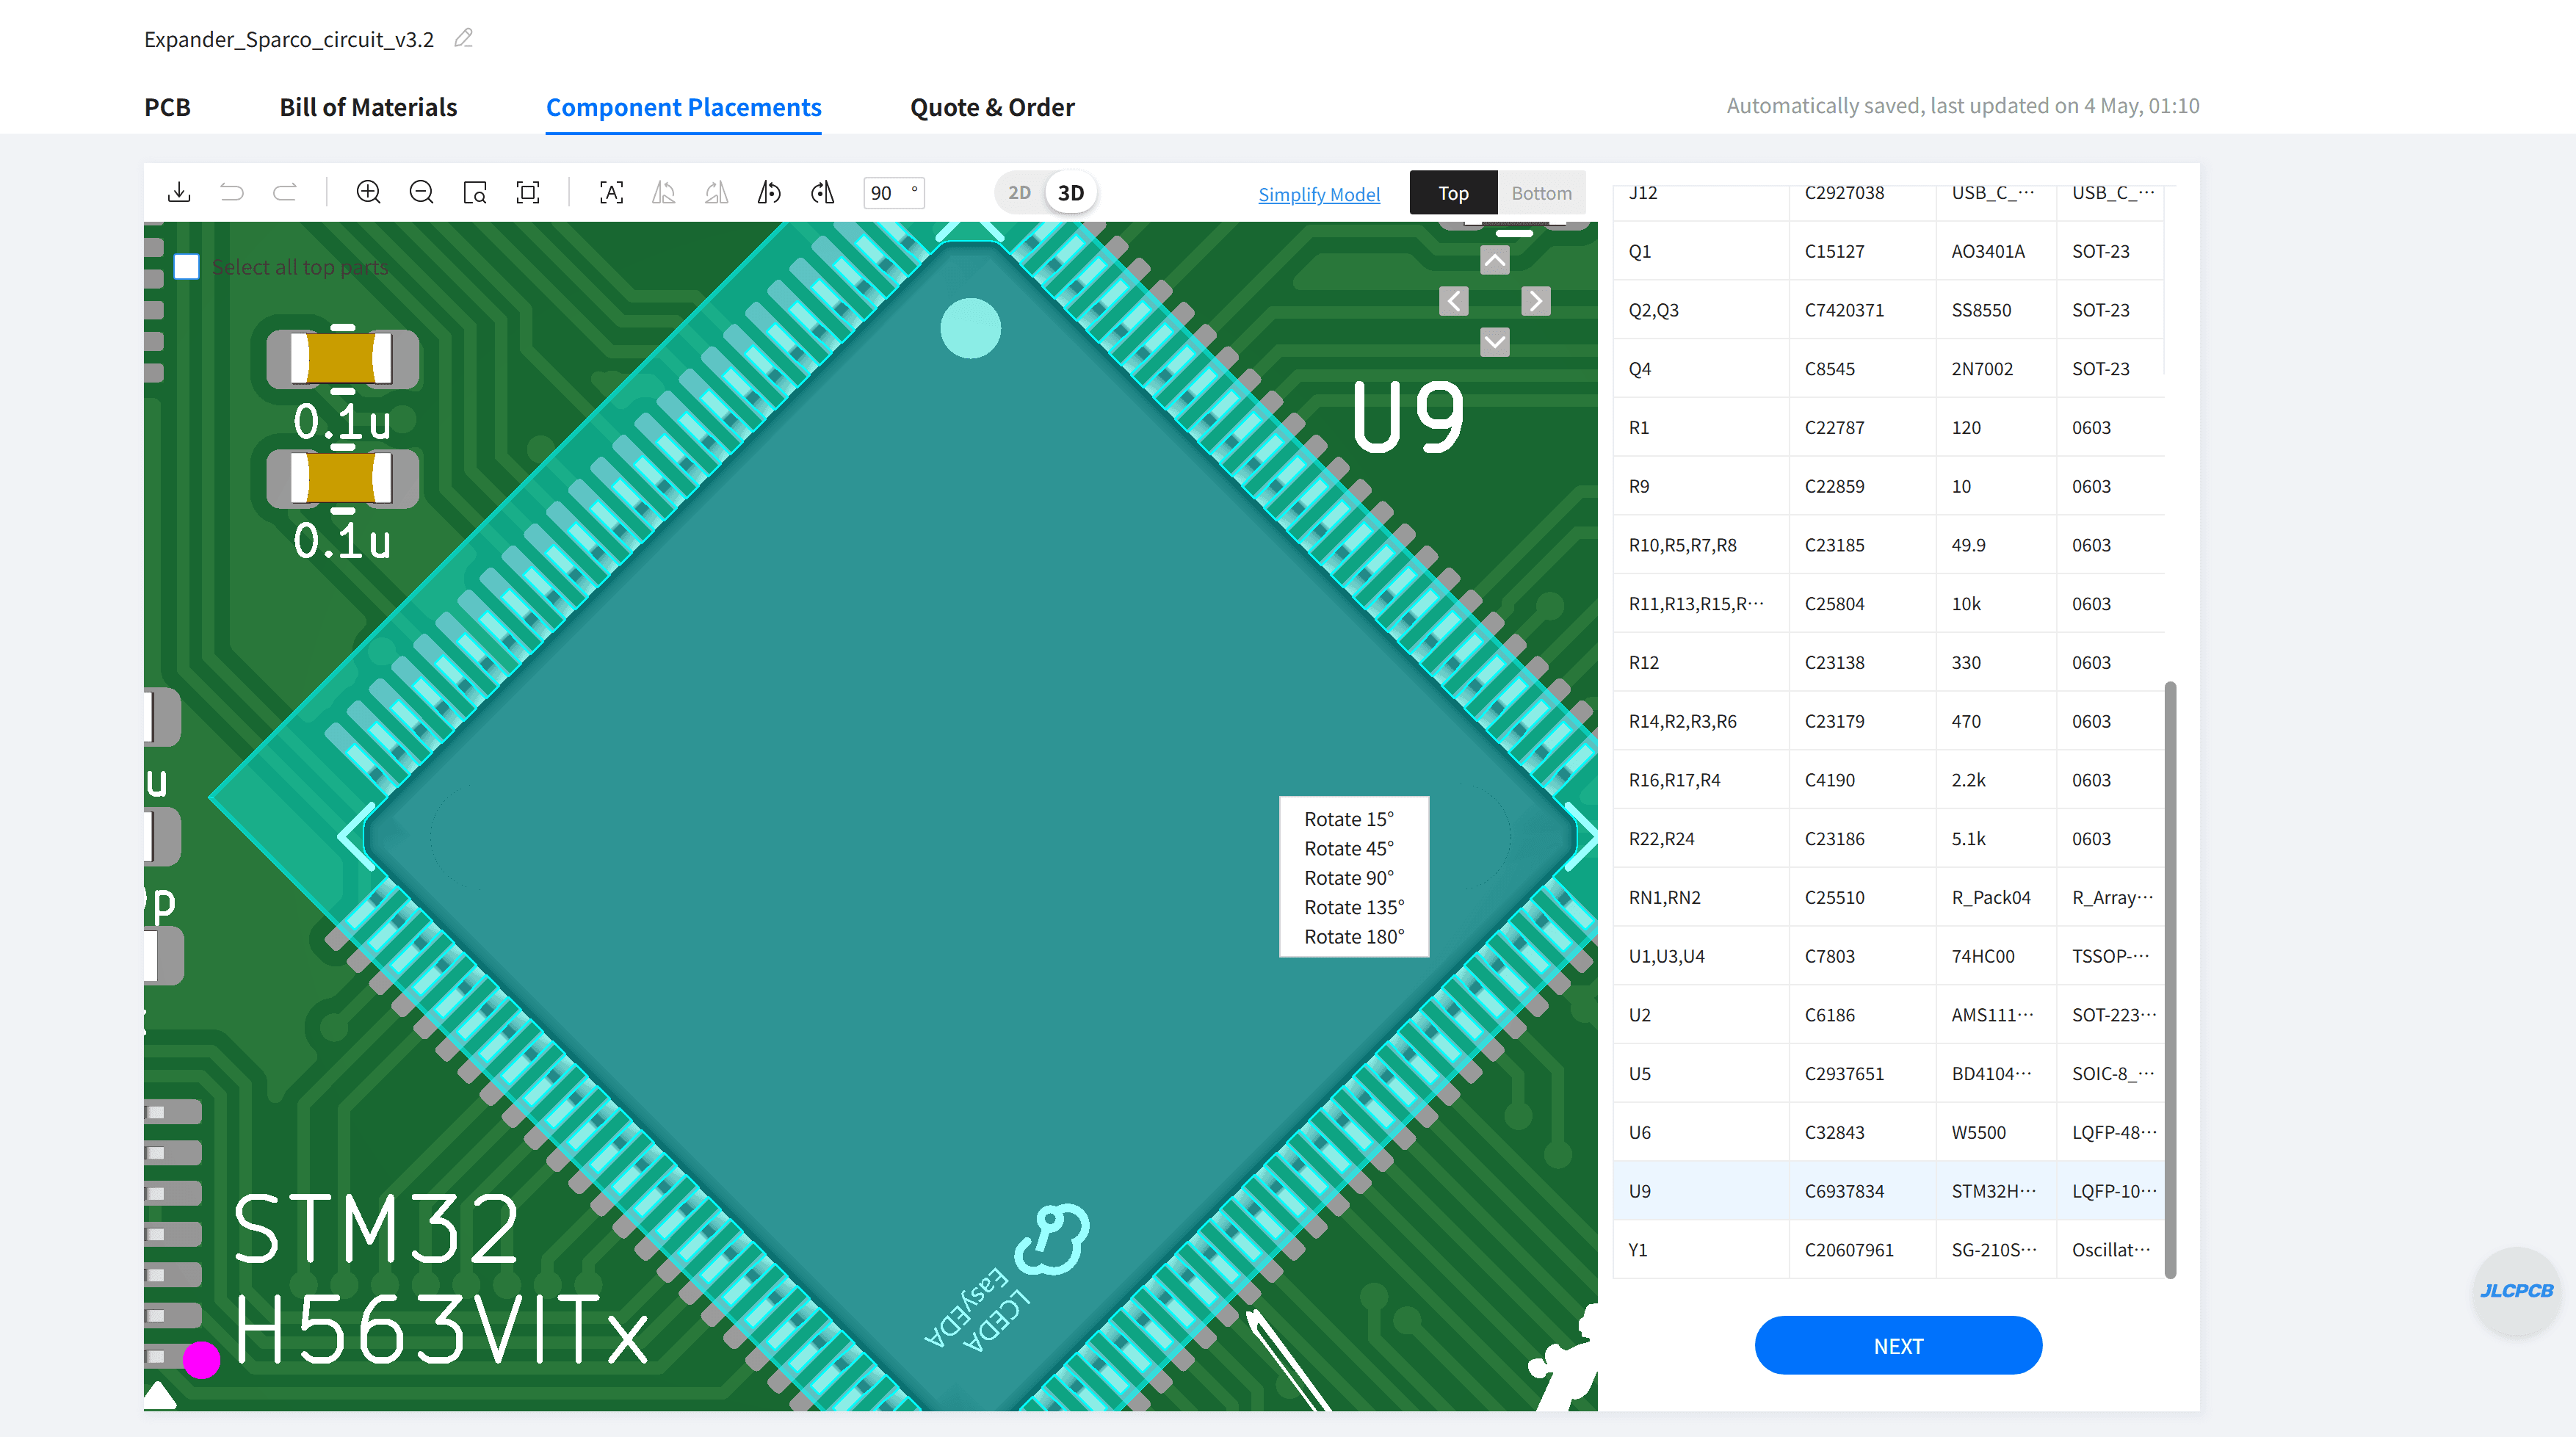
Task: Open the JLCPCB floating help badge
Action: tap(2516, 1291)
